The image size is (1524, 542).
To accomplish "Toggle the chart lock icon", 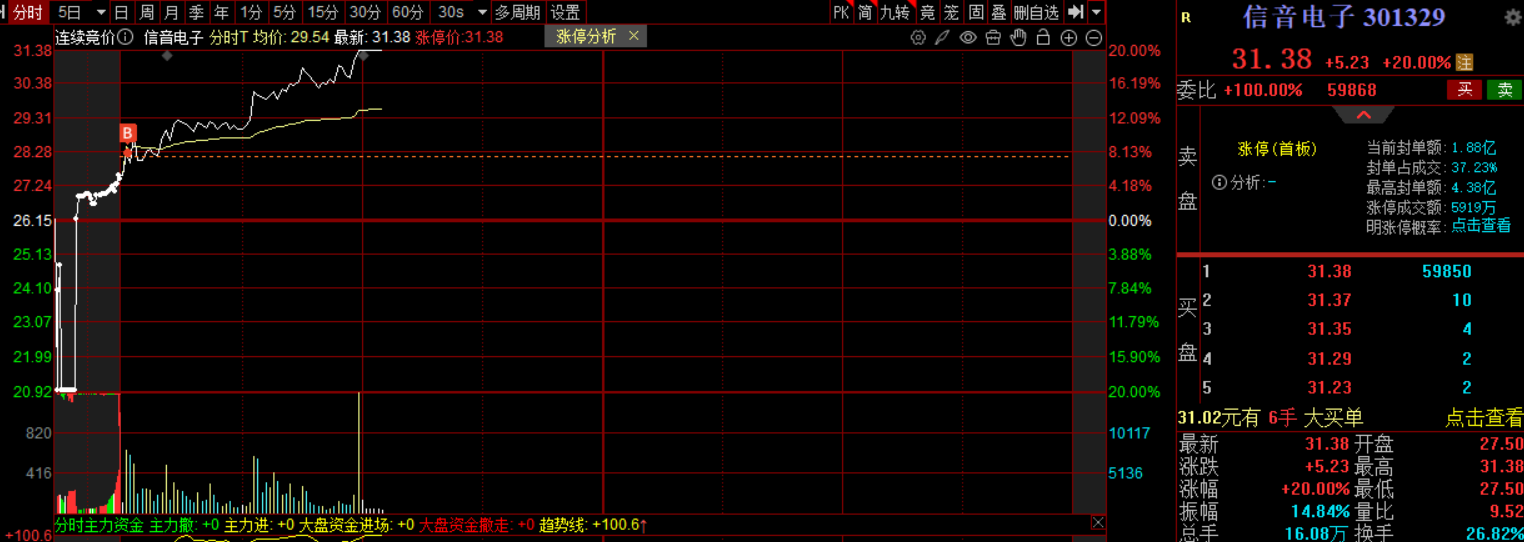I will coord(1043,38).
